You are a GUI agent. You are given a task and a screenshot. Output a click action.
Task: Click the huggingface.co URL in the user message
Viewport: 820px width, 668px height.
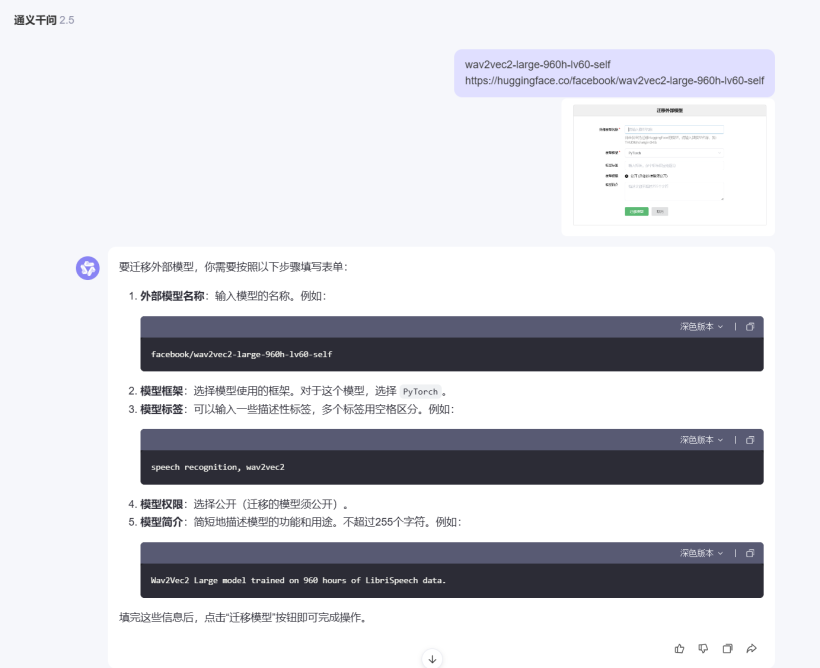point(614,81)
